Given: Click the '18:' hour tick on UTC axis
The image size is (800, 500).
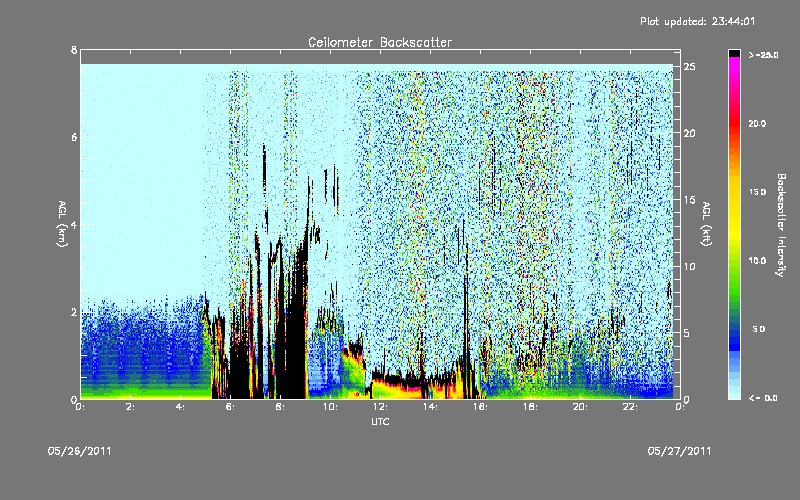Looking at the screenshot, I should (x=530, y=407).
